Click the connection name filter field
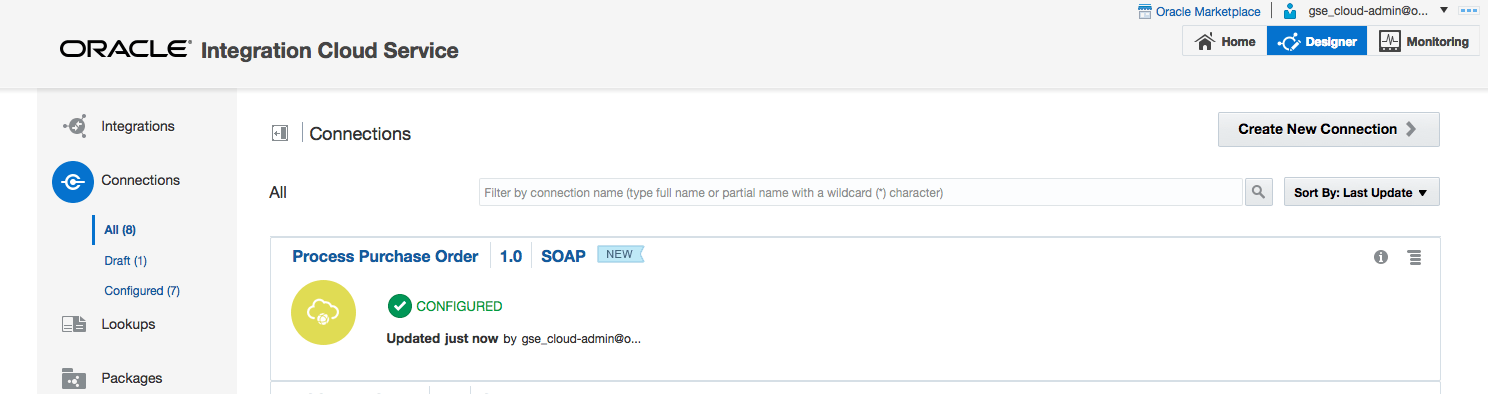This screenshot has height=394, width=1488. click(861, 192)
